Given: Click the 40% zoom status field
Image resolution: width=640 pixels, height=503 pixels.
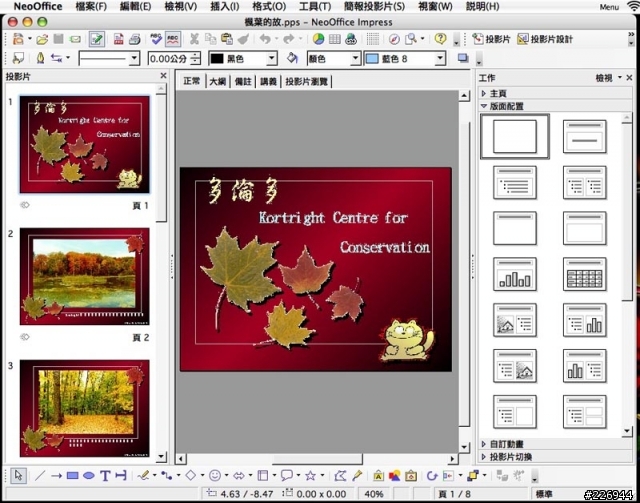Looking at the screenshot, I should tap(373, 494).
